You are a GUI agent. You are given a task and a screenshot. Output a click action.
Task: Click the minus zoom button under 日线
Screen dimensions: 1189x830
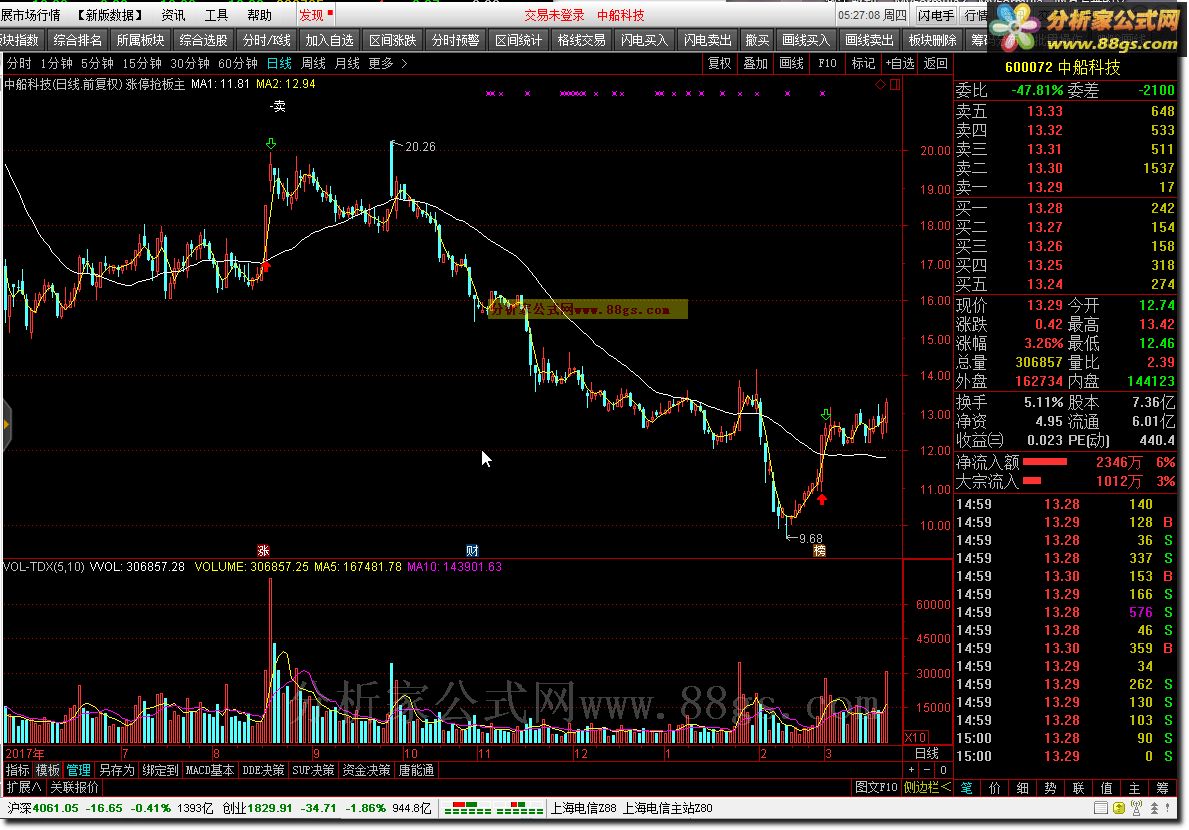tap(927, 770)
